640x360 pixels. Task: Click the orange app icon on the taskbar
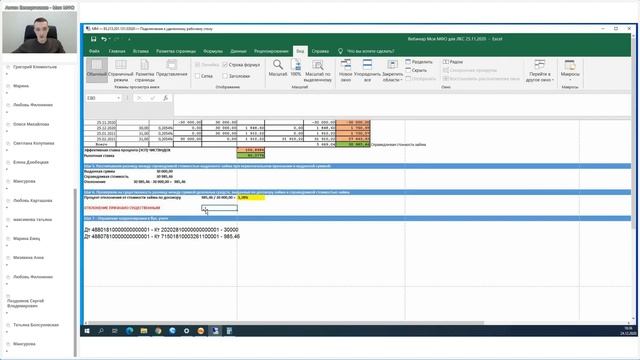point(201,331)
